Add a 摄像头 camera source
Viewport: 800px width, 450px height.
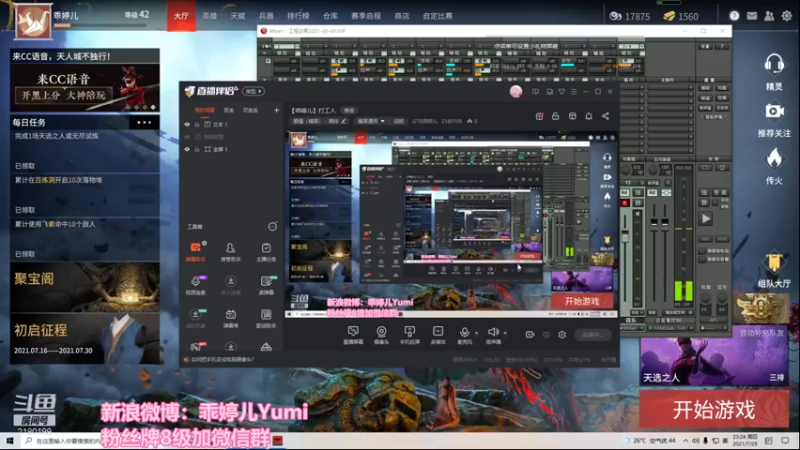[x=381, y=335]
